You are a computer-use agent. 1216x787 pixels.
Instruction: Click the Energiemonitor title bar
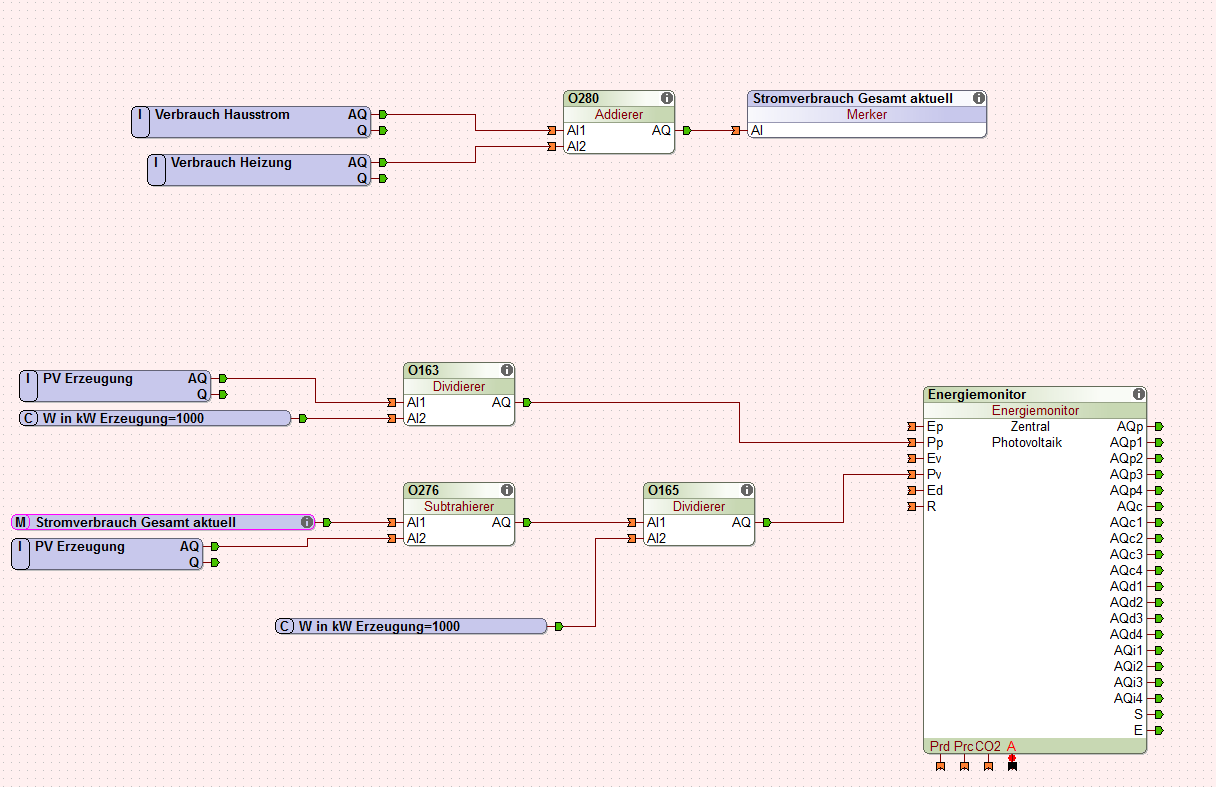1035,394
